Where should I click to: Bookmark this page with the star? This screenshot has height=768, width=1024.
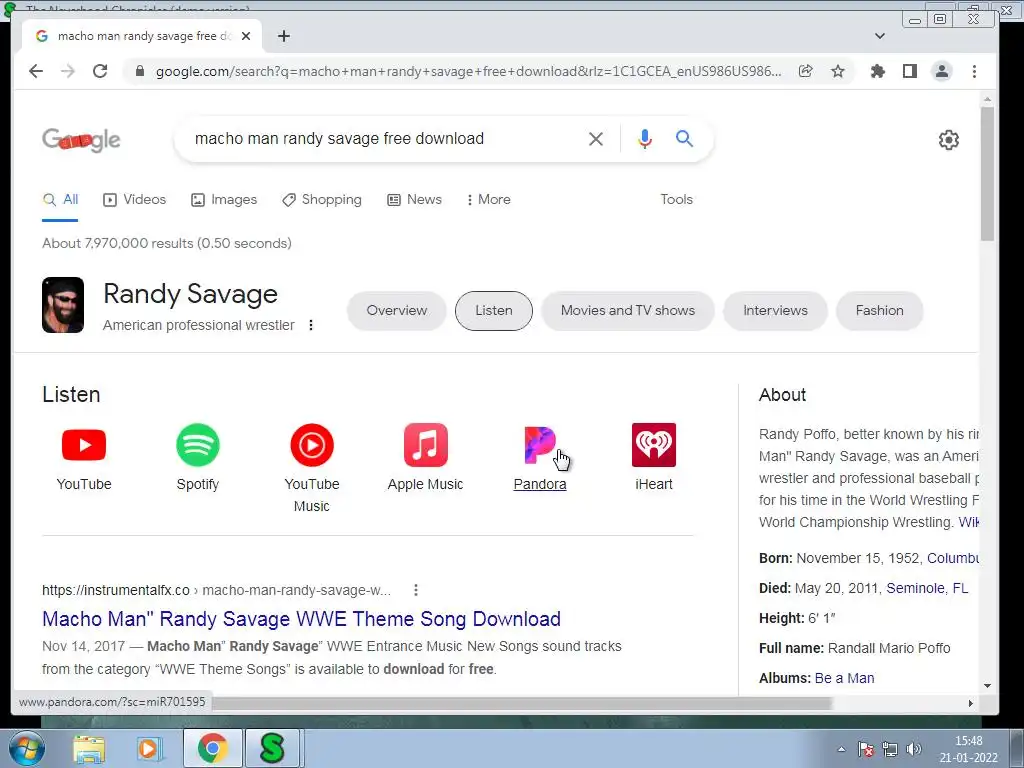click(x=838, y=71)
